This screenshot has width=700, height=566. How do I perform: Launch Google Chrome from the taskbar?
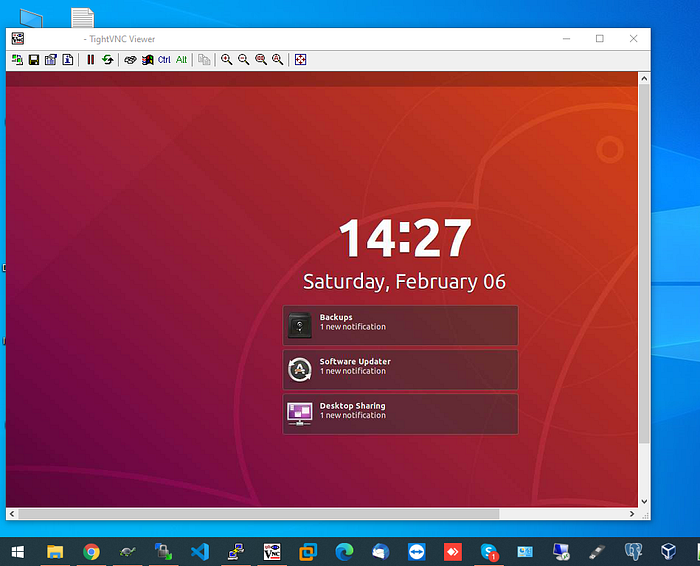pos(92,552)
